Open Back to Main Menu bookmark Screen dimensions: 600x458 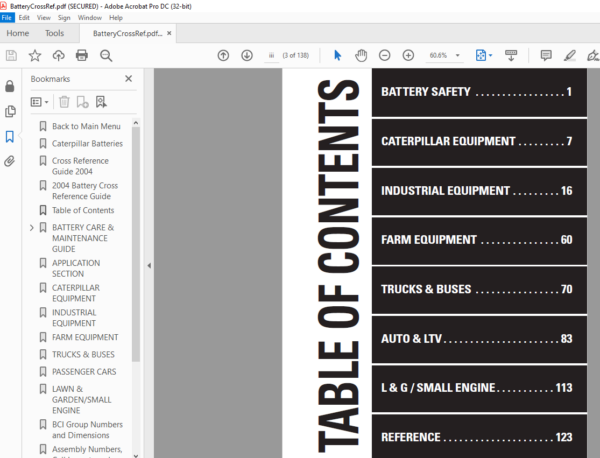[86, 126]
